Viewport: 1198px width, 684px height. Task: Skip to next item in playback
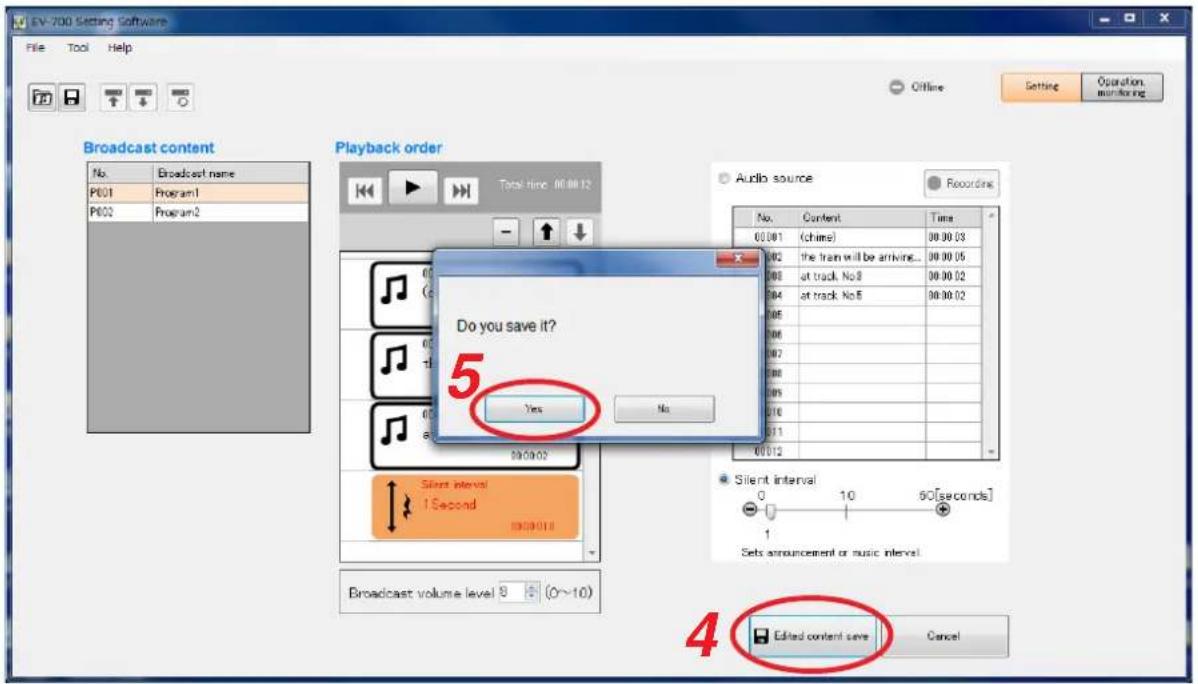tap(461, 190)
